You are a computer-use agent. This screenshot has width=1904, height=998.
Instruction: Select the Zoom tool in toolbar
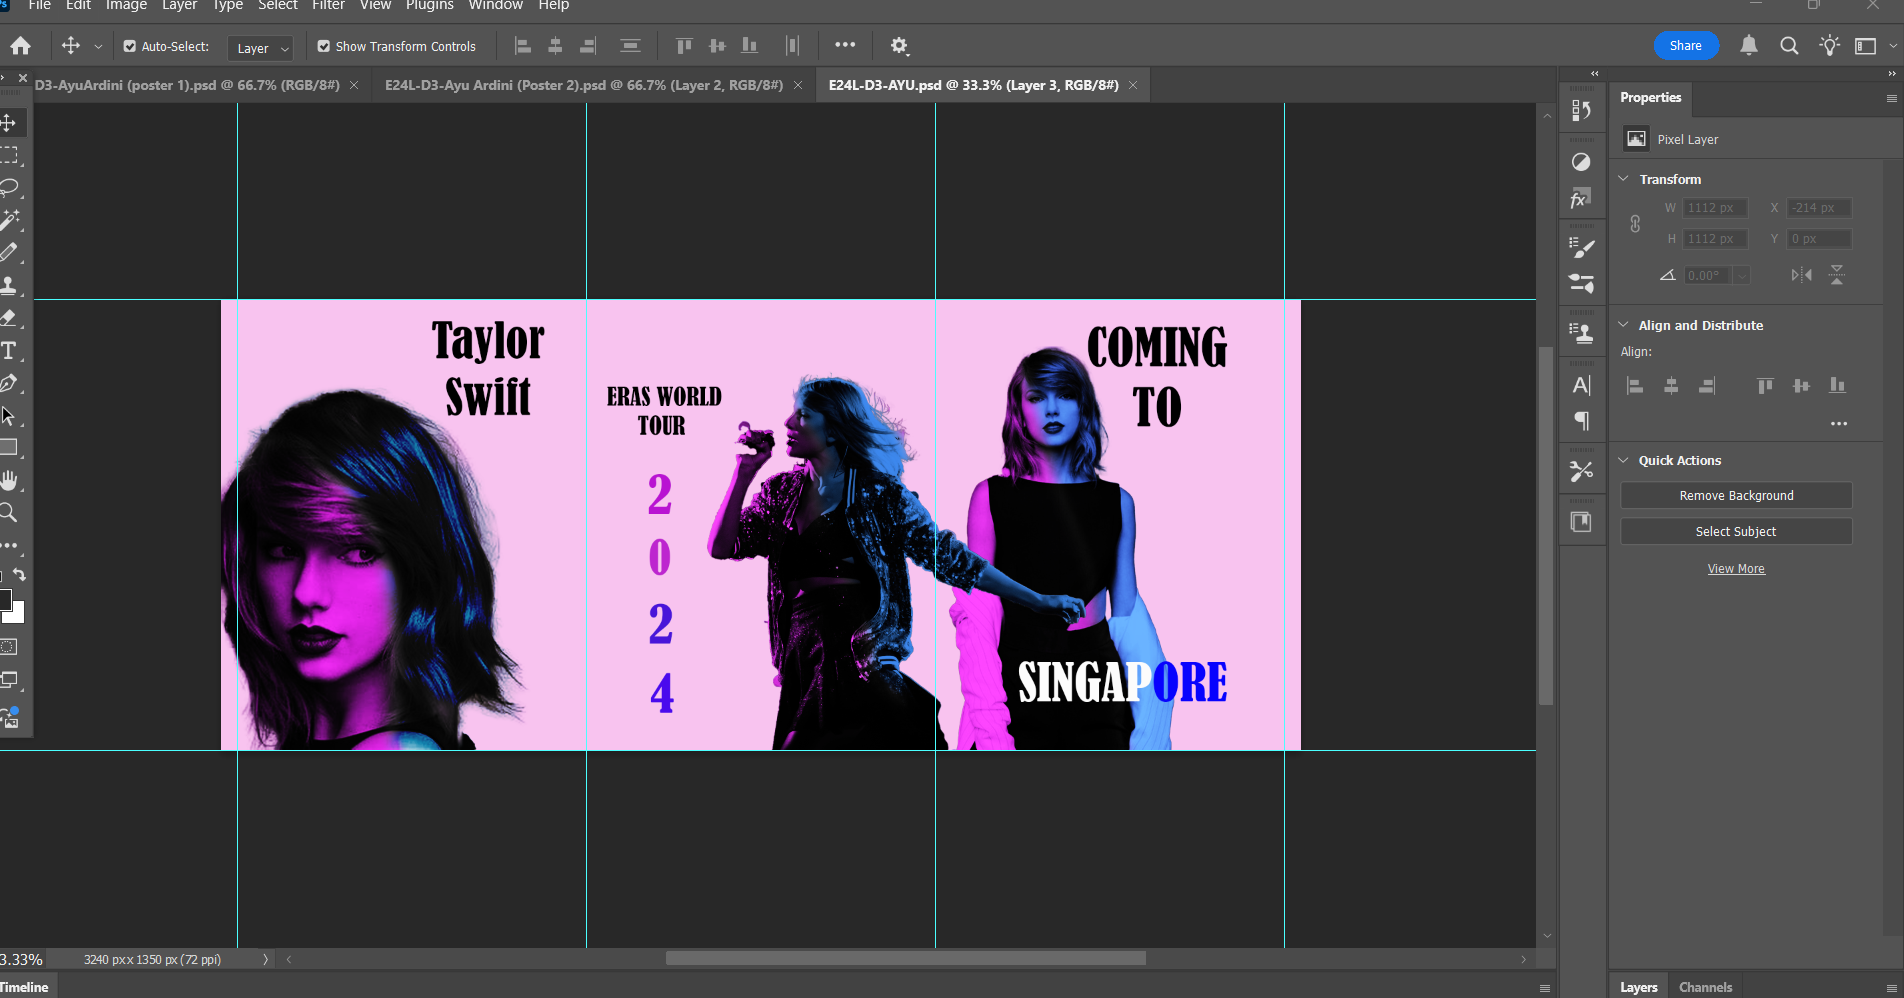(x=9, y=513)
